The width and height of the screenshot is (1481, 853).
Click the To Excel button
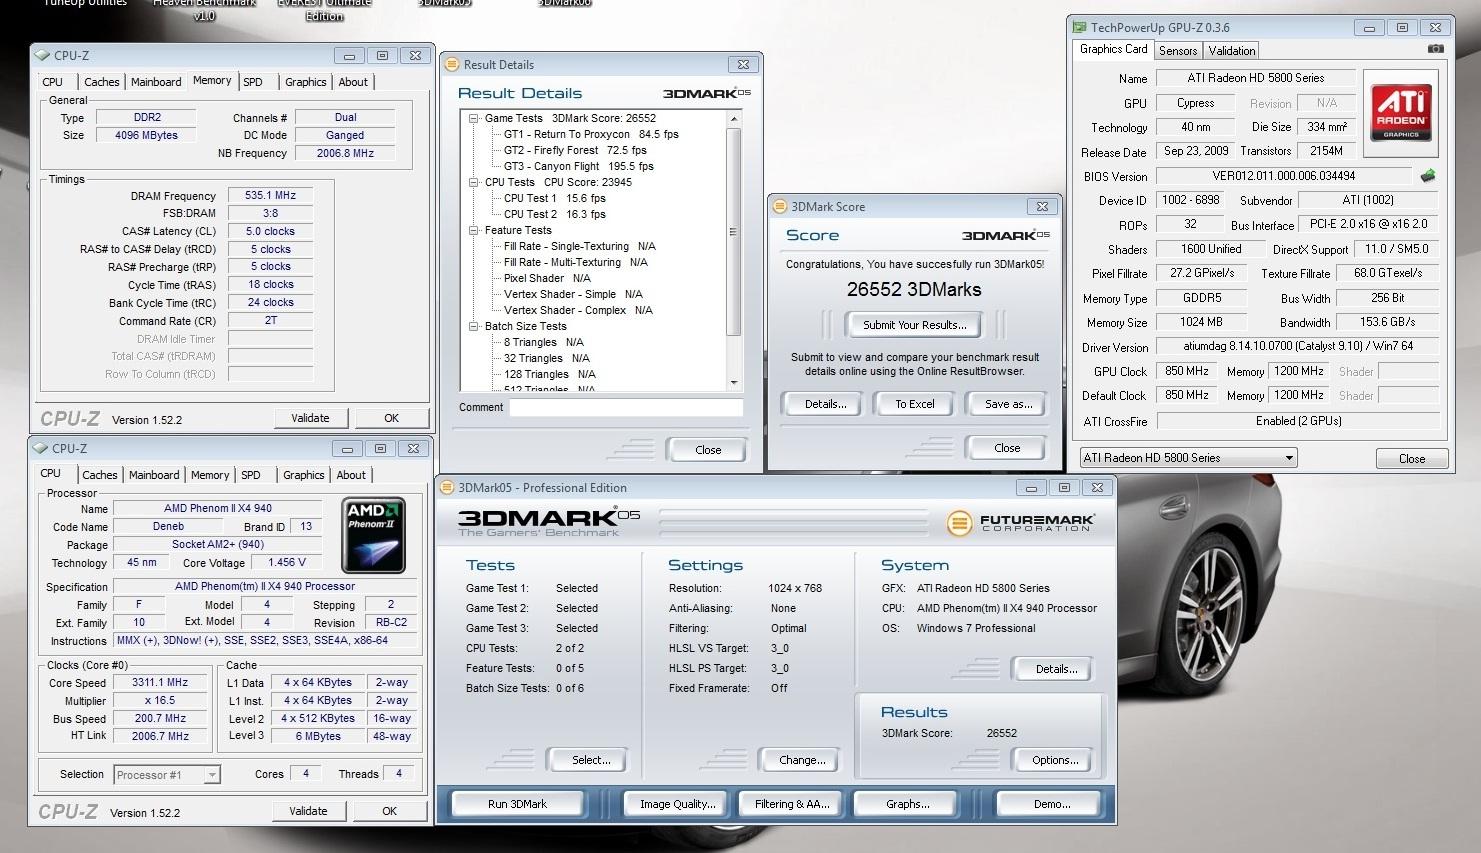(x=914, y=404)
